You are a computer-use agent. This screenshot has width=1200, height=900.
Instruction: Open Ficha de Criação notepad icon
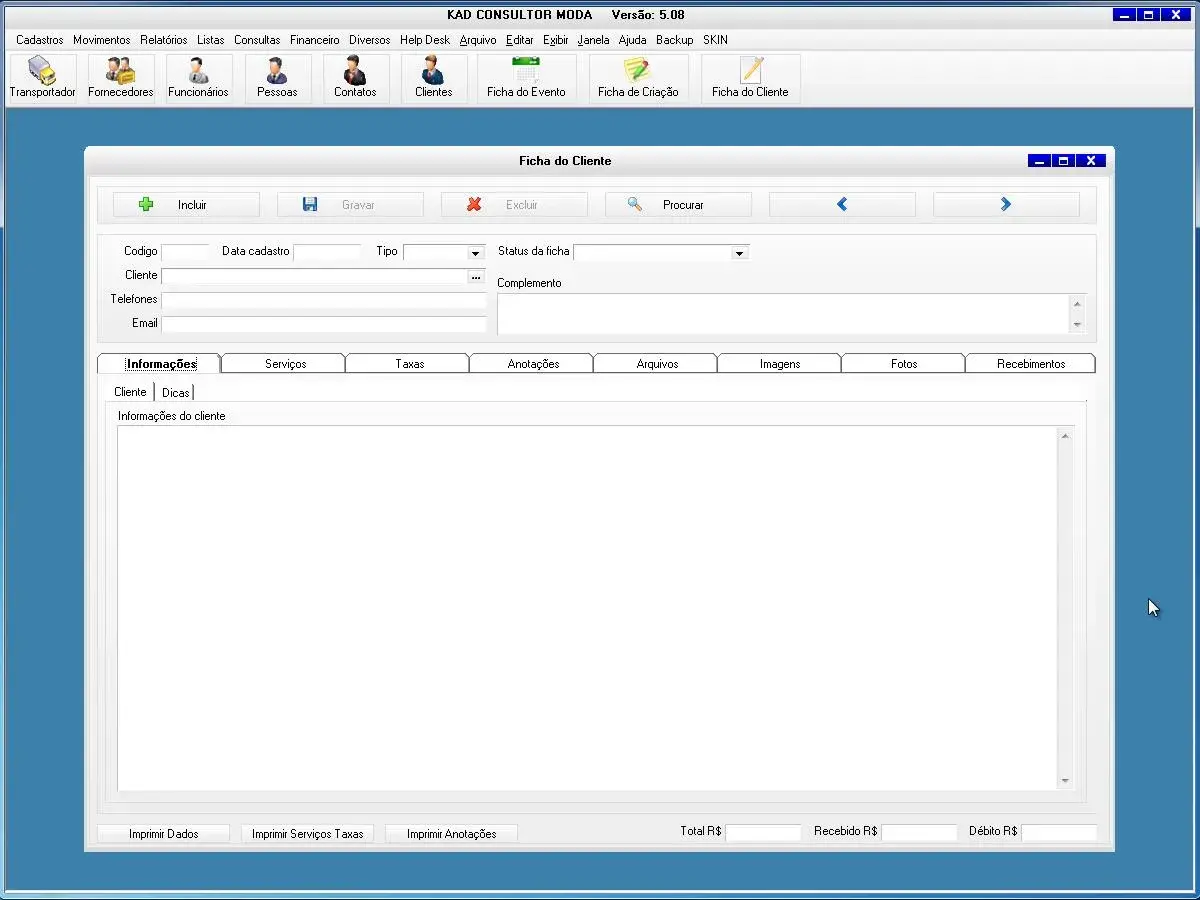(638, 72)
